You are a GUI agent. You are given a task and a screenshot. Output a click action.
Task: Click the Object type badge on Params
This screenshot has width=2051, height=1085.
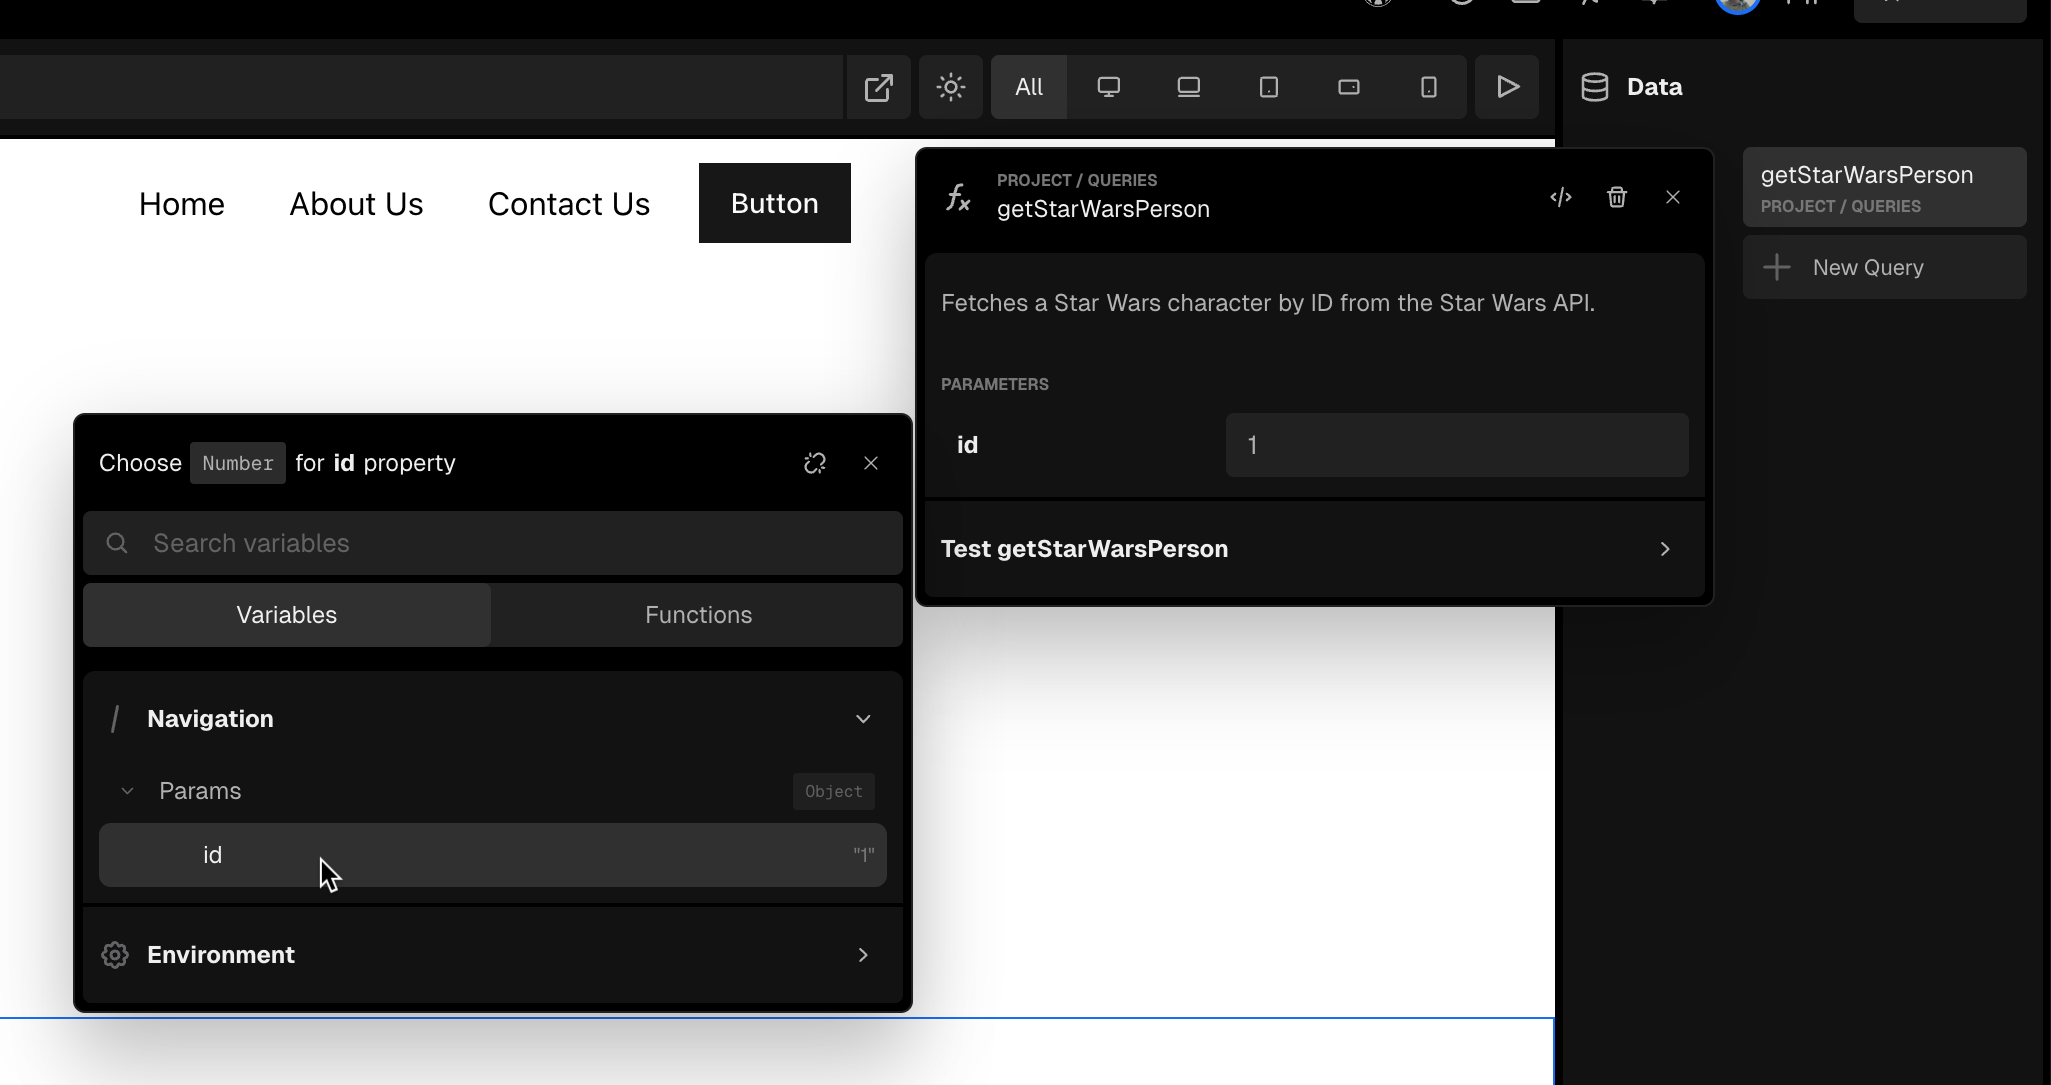click(833, 791)
